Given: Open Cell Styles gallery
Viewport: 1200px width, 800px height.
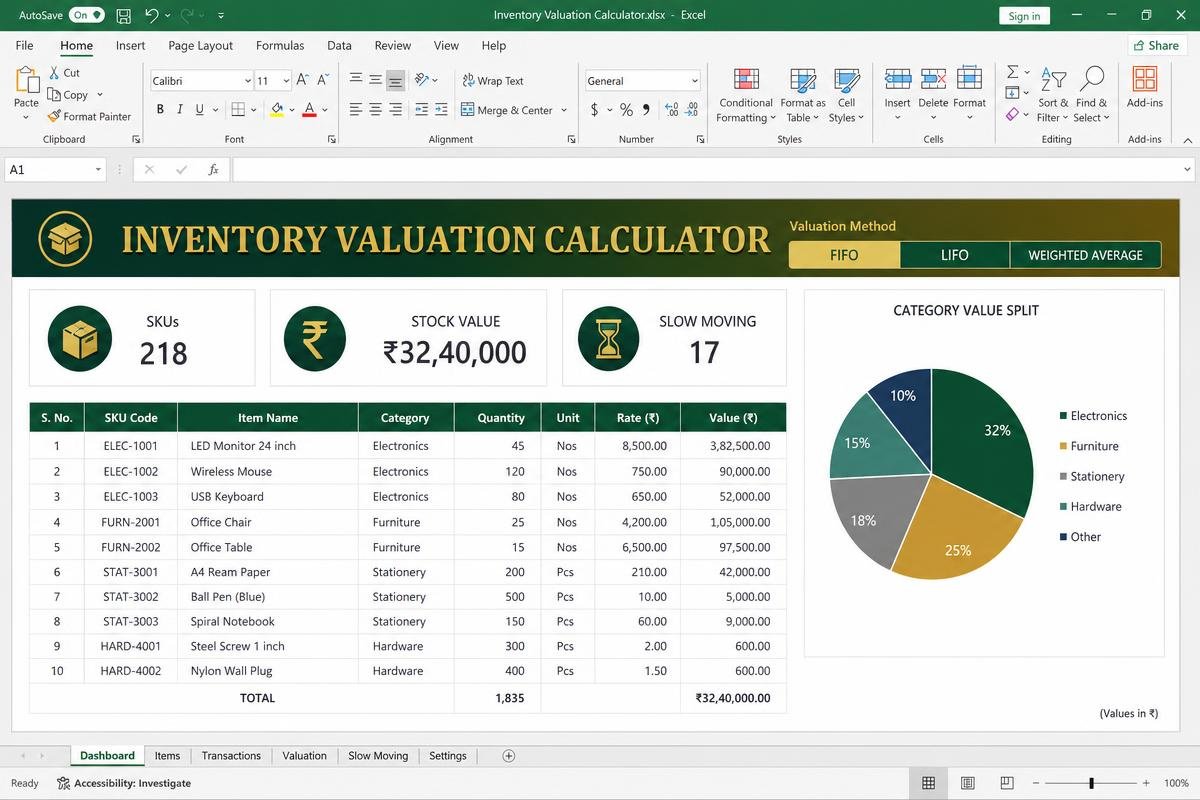Looking at the screenshot, I should coord(846,95).
